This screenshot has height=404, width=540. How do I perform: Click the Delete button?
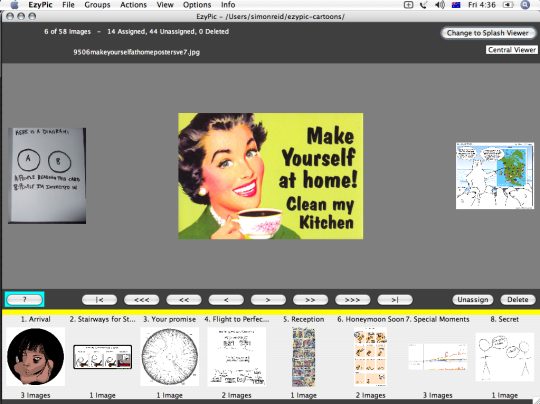(518, 300)
